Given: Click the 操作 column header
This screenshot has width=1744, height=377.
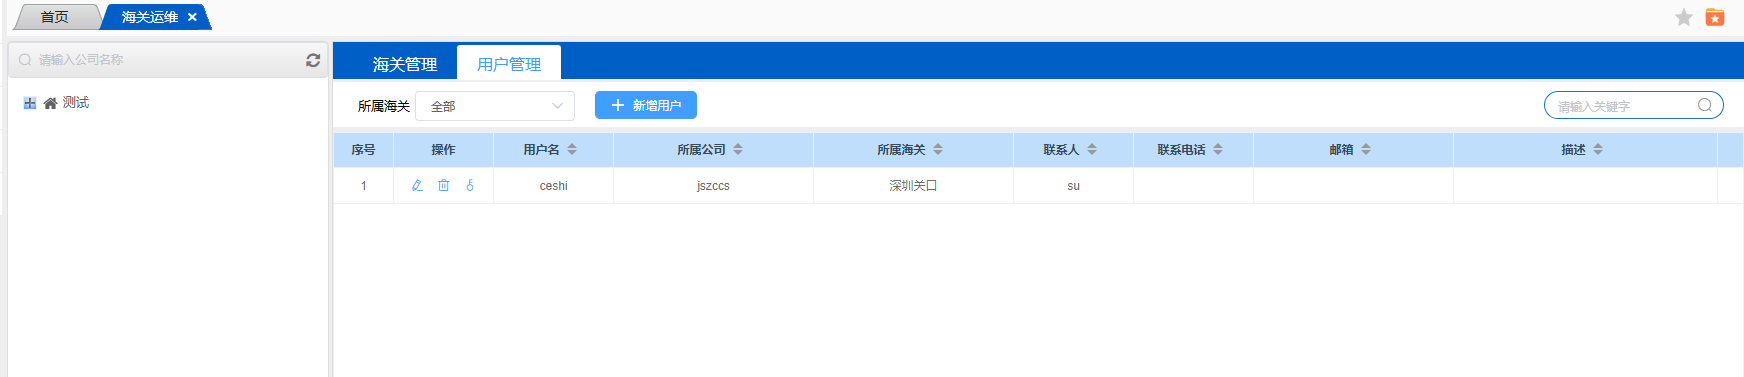Looking at the screenshot, I should [x=443, y=149].
